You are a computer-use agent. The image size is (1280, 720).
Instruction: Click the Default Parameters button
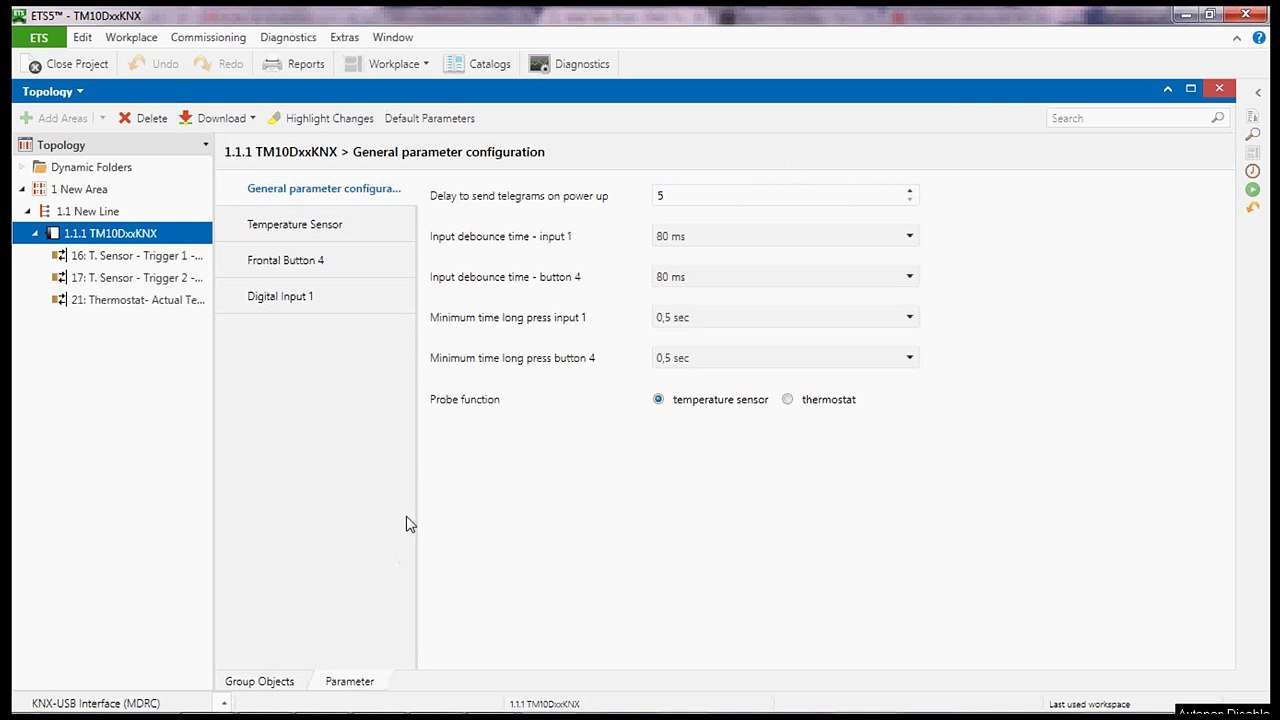pyautogui.click(x=429, y=118)
